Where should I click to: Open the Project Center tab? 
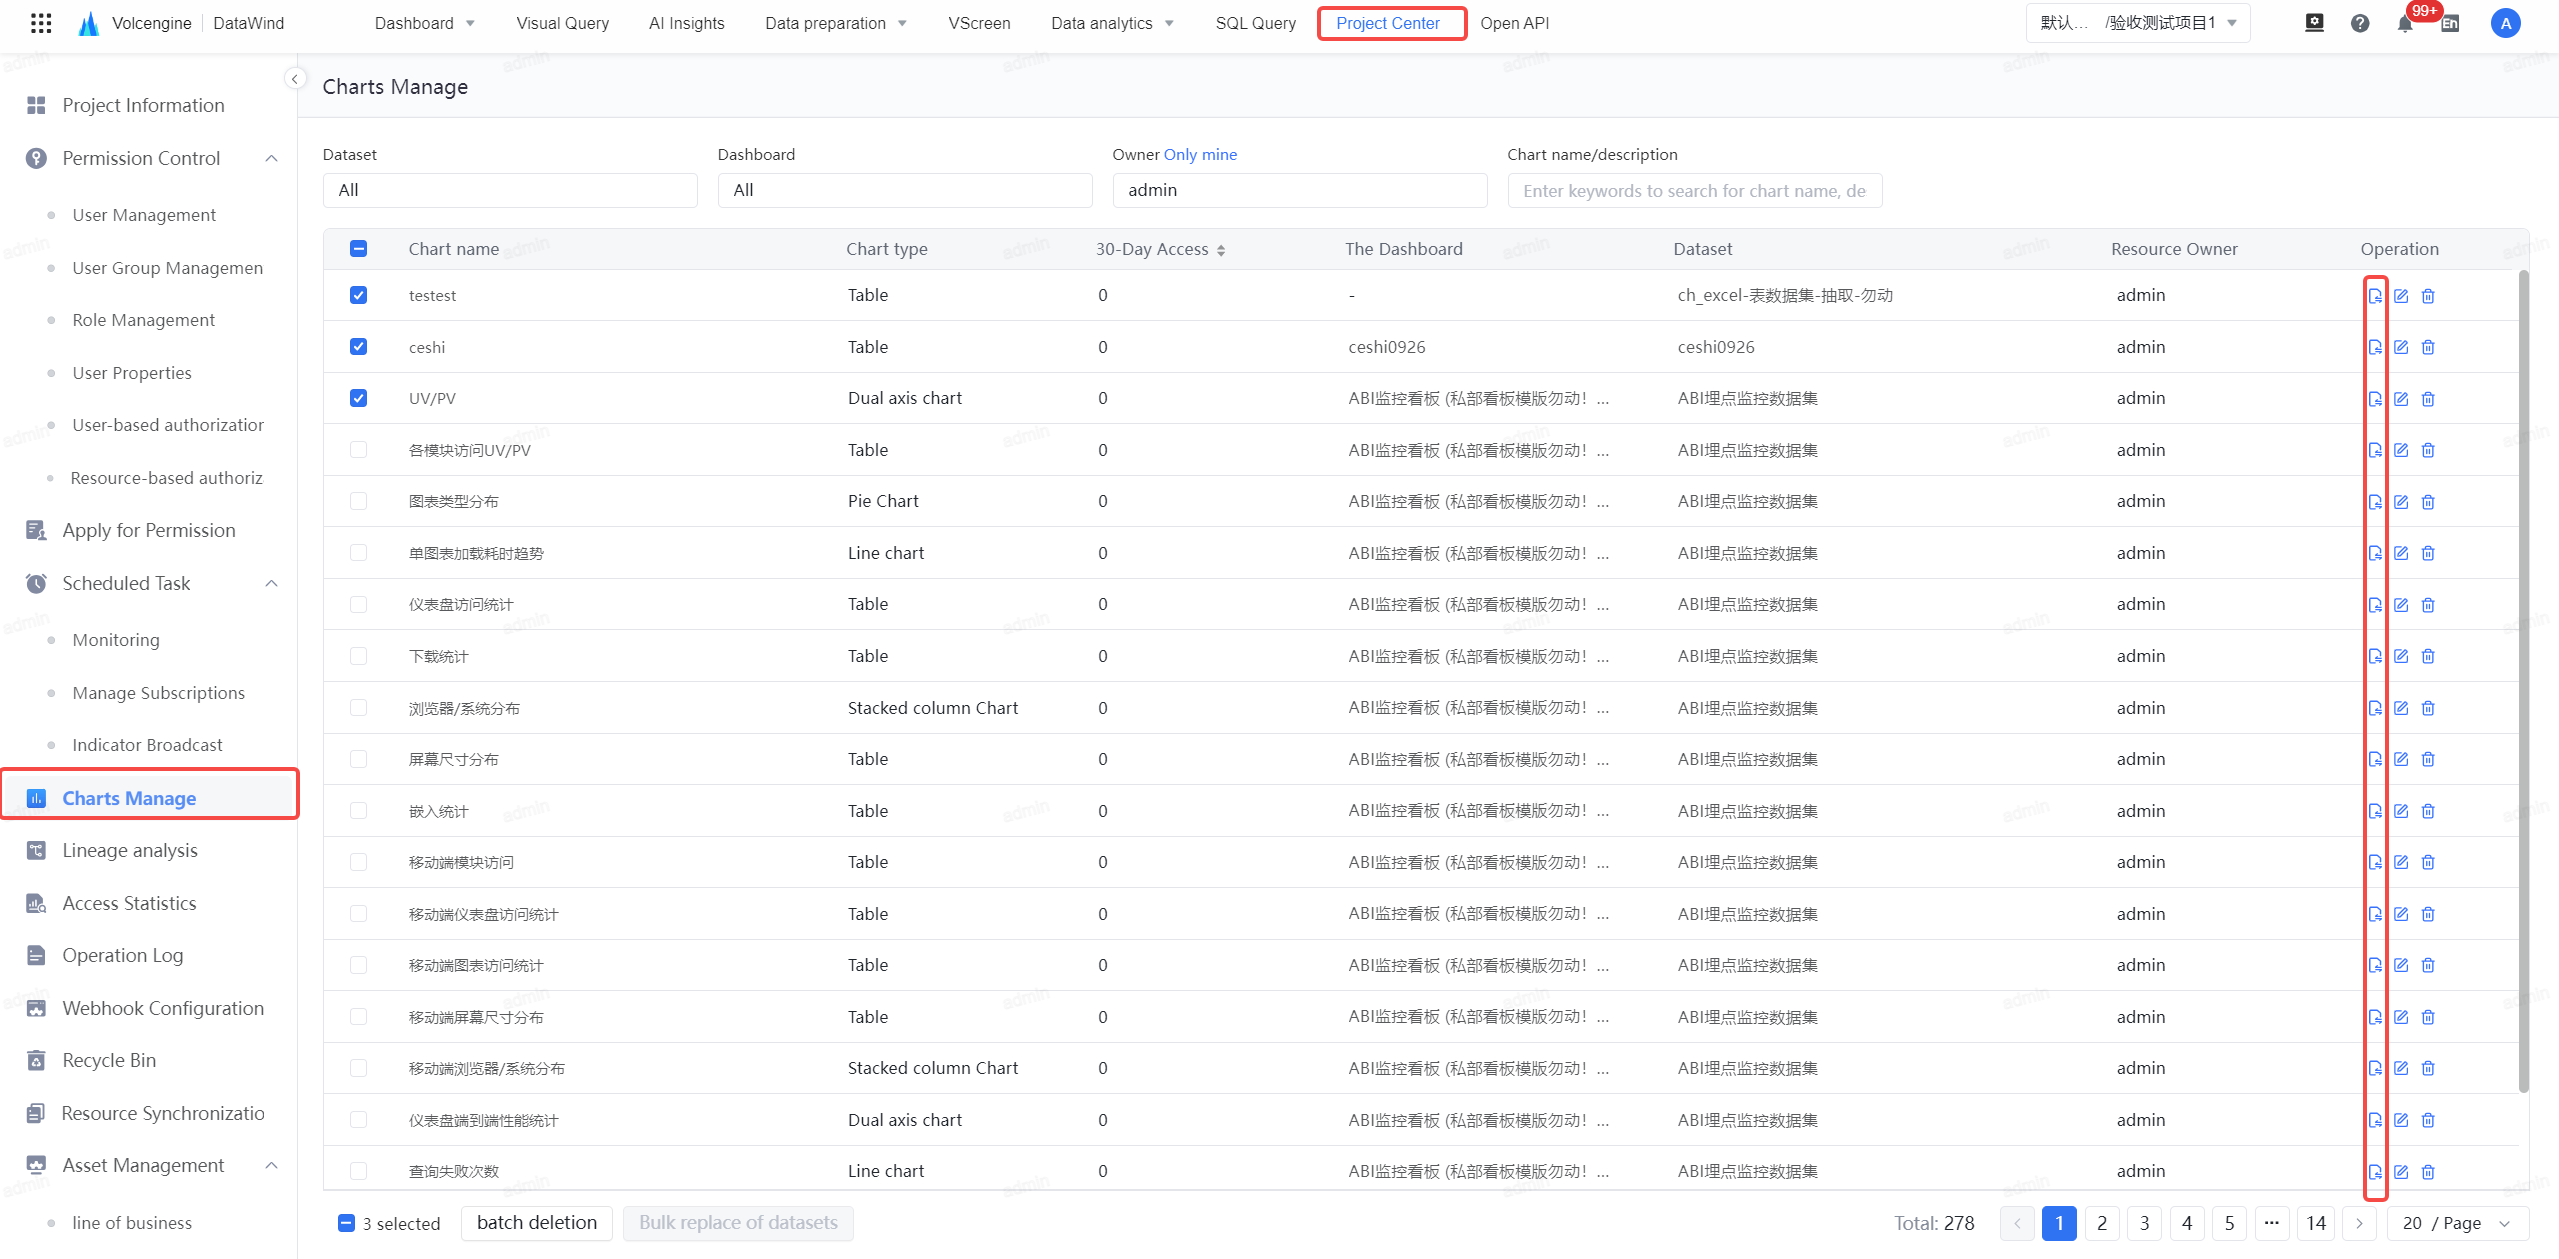1388,23
